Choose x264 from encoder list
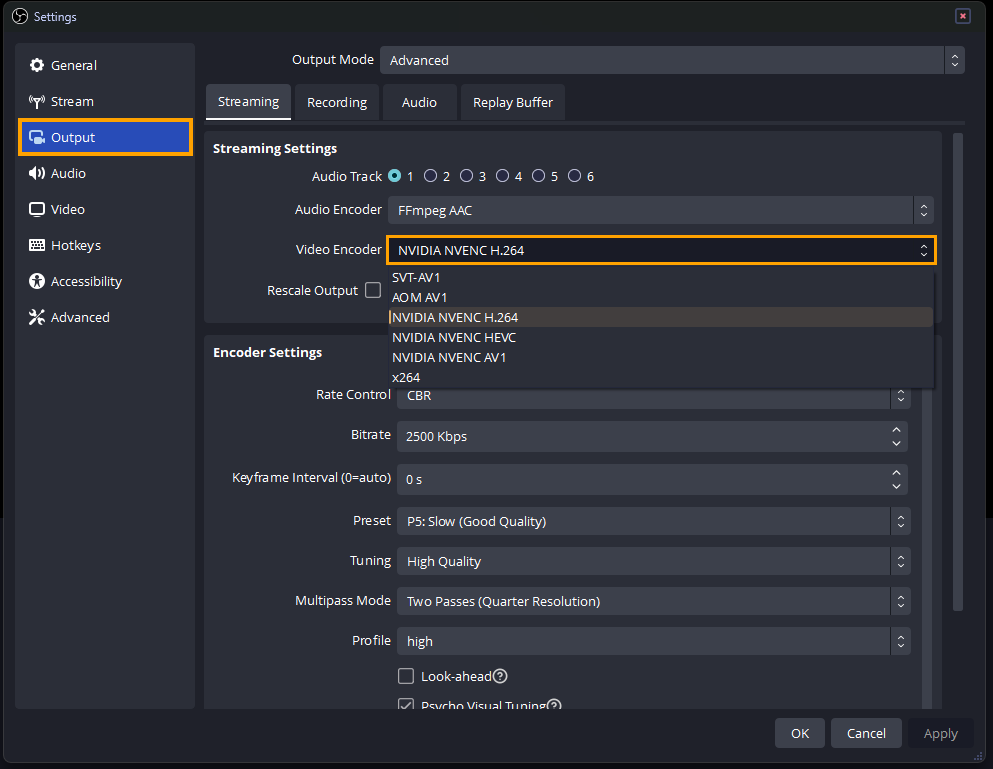The image size is (993, 769). [x=661, y=378]
